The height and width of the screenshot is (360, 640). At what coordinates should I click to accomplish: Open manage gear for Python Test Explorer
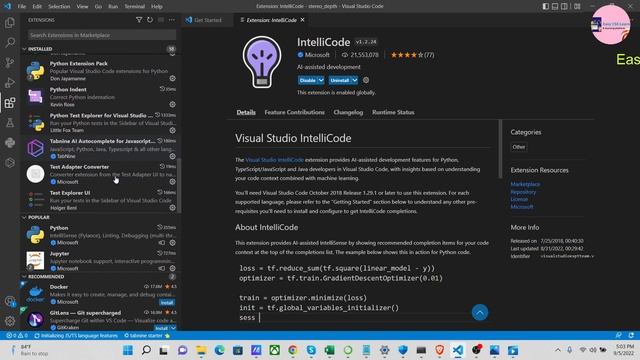[x=173, y=130]
